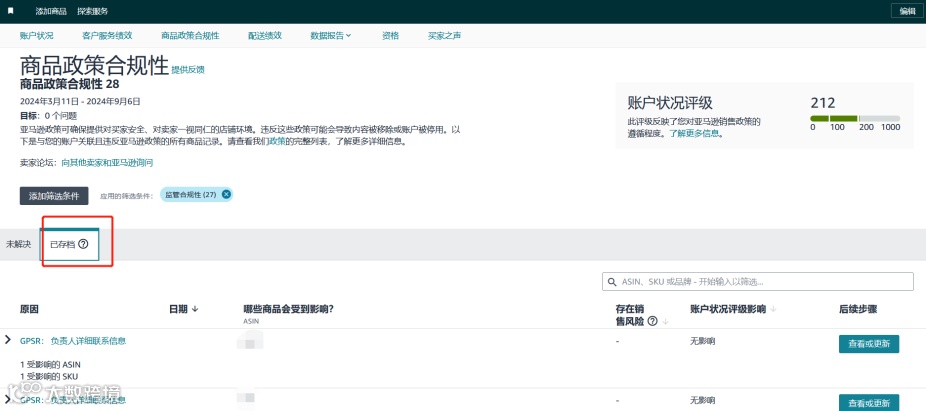Viewport: 926px width, 411px height.
Task: Expand first GPSR 负责人详细联系信息 row
Action: click(x=8, y=340)
